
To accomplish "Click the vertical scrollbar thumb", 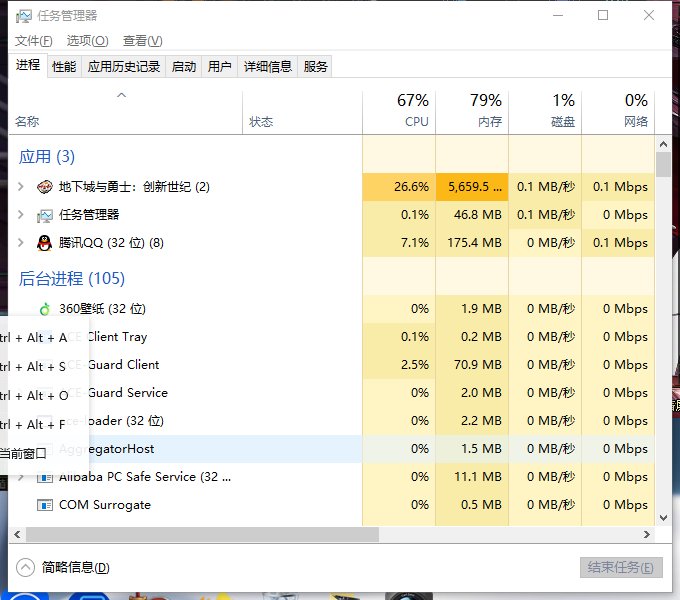I will (664, 164).
